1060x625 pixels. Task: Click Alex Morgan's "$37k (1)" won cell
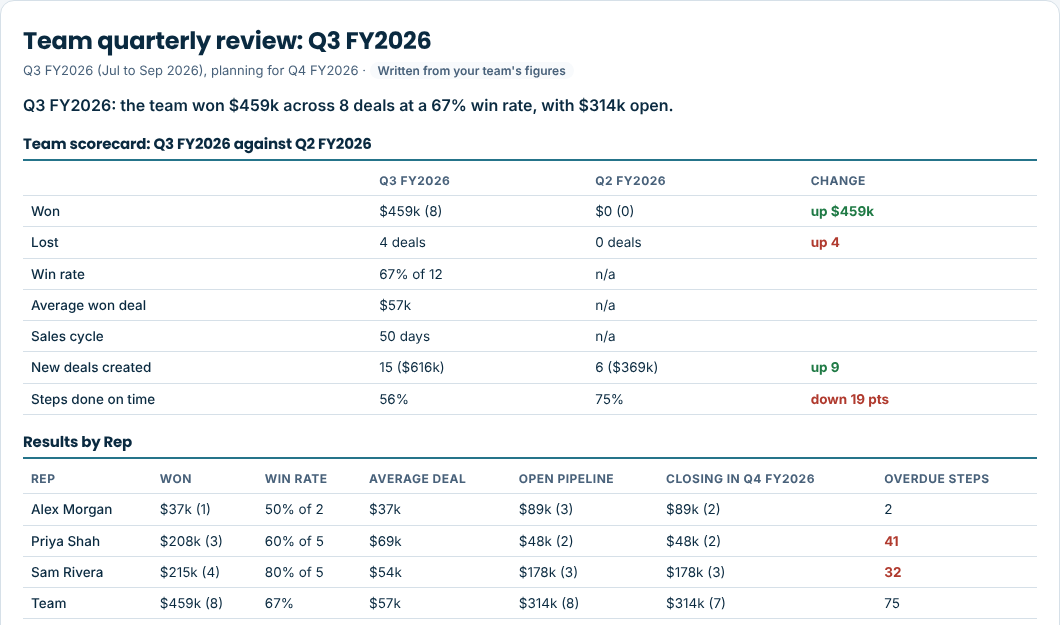(185, 509)
